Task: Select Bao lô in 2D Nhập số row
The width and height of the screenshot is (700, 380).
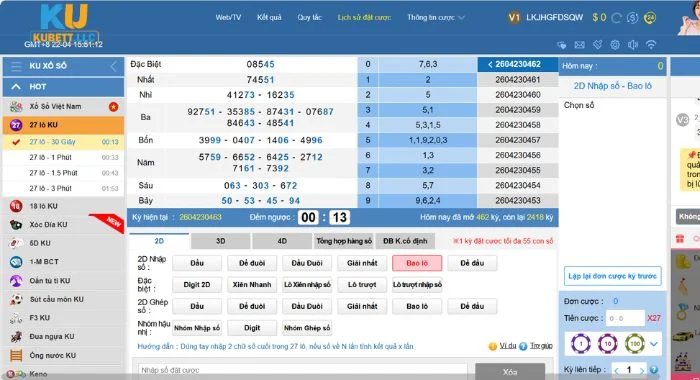Action: pos(417,263)
